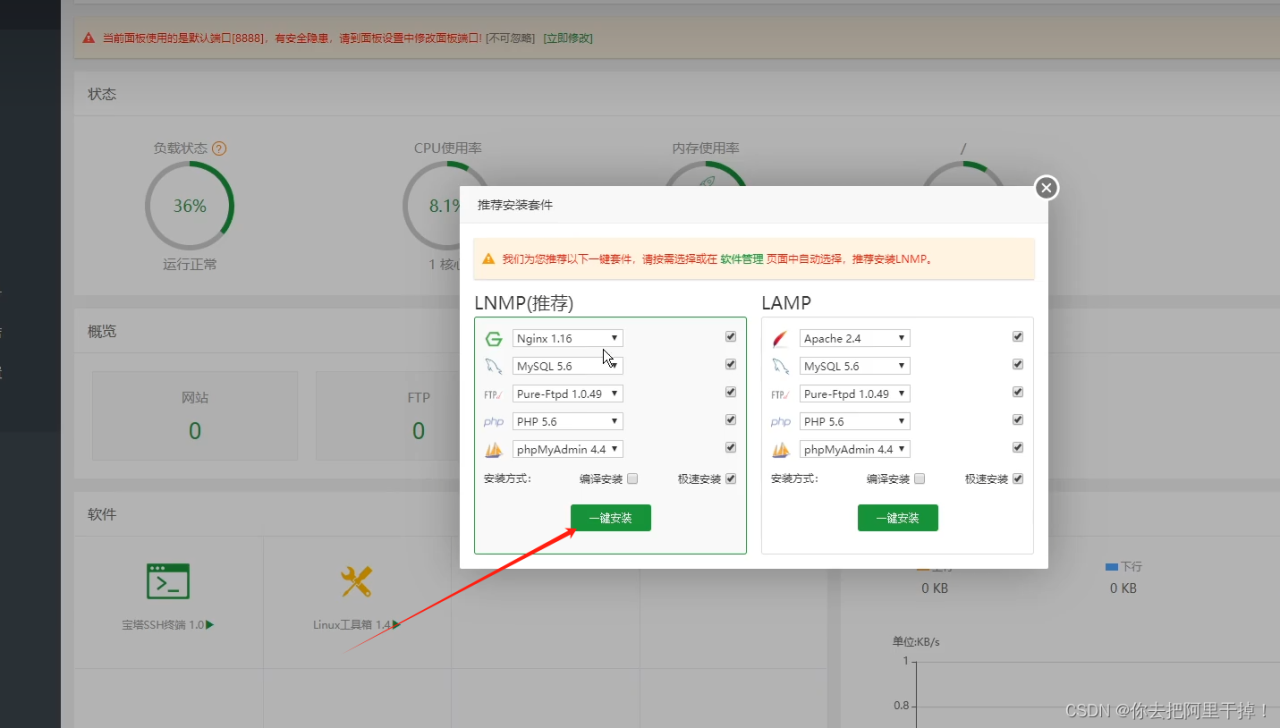Click the blue 下行 legend swatch

click(x=1111, y=567)
